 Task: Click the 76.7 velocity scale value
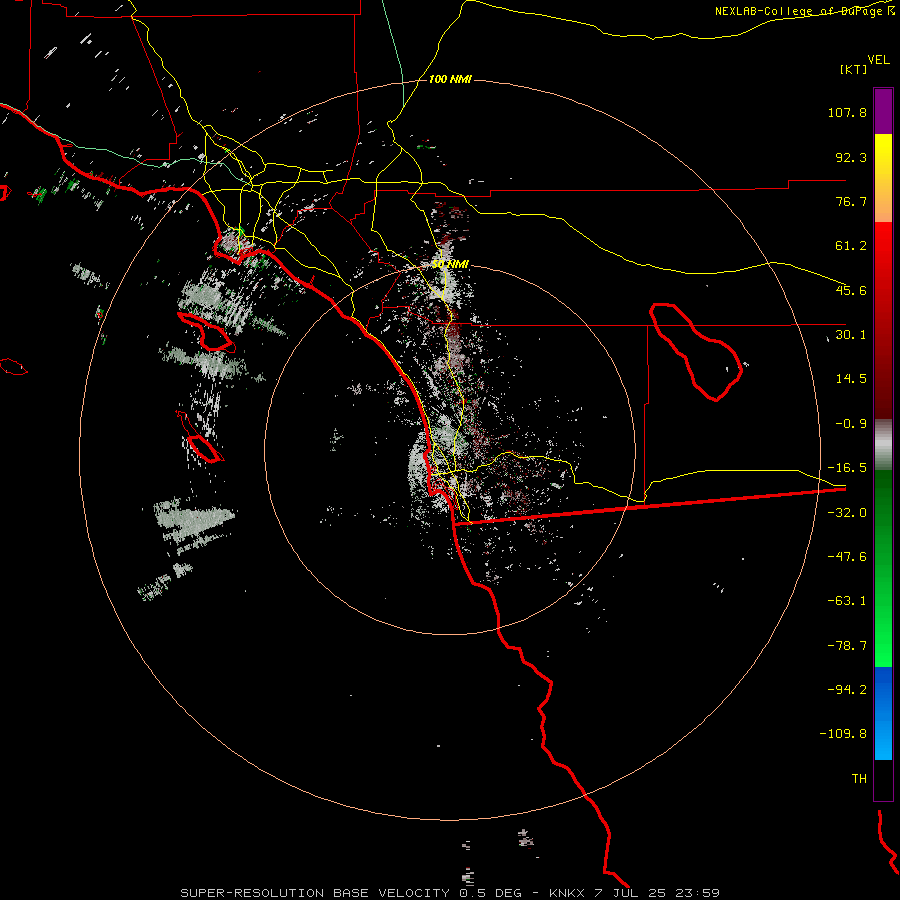click(x=851, y=201)
